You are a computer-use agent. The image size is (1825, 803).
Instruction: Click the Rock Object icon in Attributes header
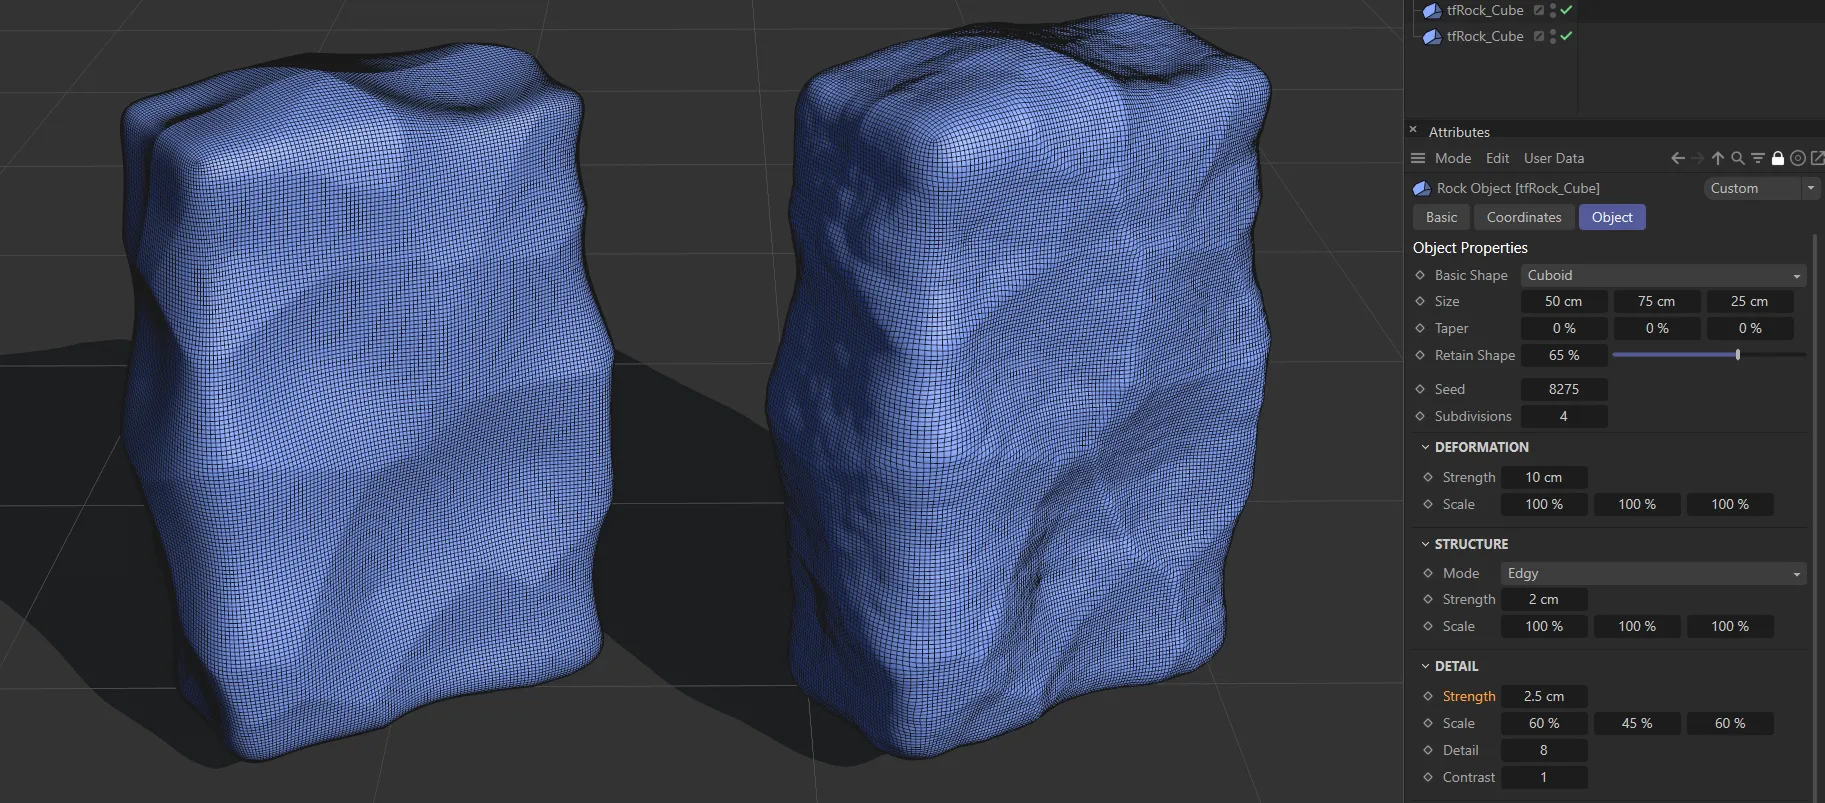[1421, 188]
